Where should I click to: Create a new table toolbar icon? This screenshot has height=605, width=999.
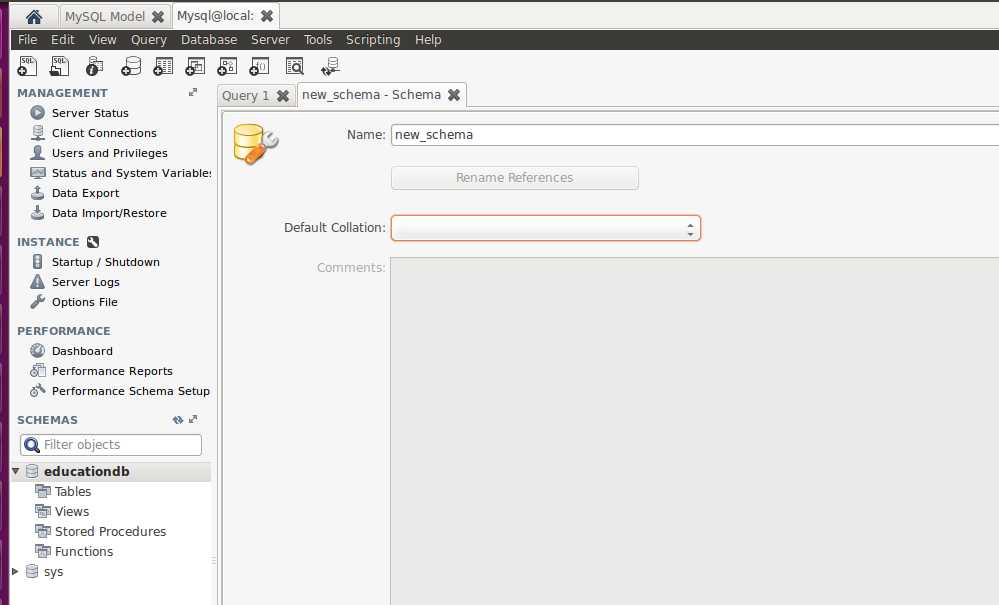[x=163, y=66]
